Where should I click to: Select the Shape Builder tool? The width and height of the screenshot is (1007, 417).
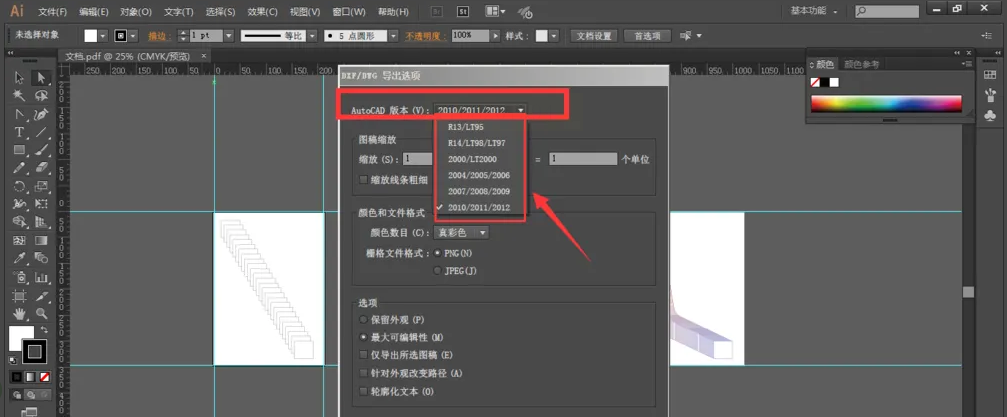click(x=20, y=222)
